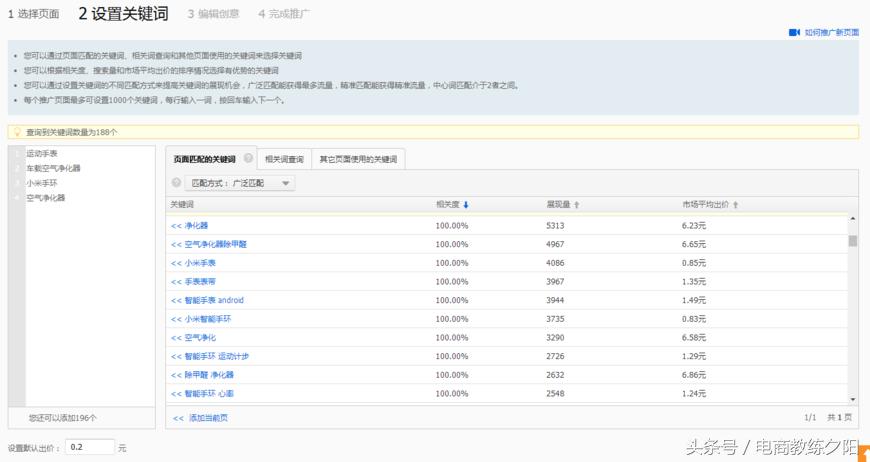This screenshot has width=870, height=462.
Task: Click the 展现量 value 2726
Action: click(555, 356)
